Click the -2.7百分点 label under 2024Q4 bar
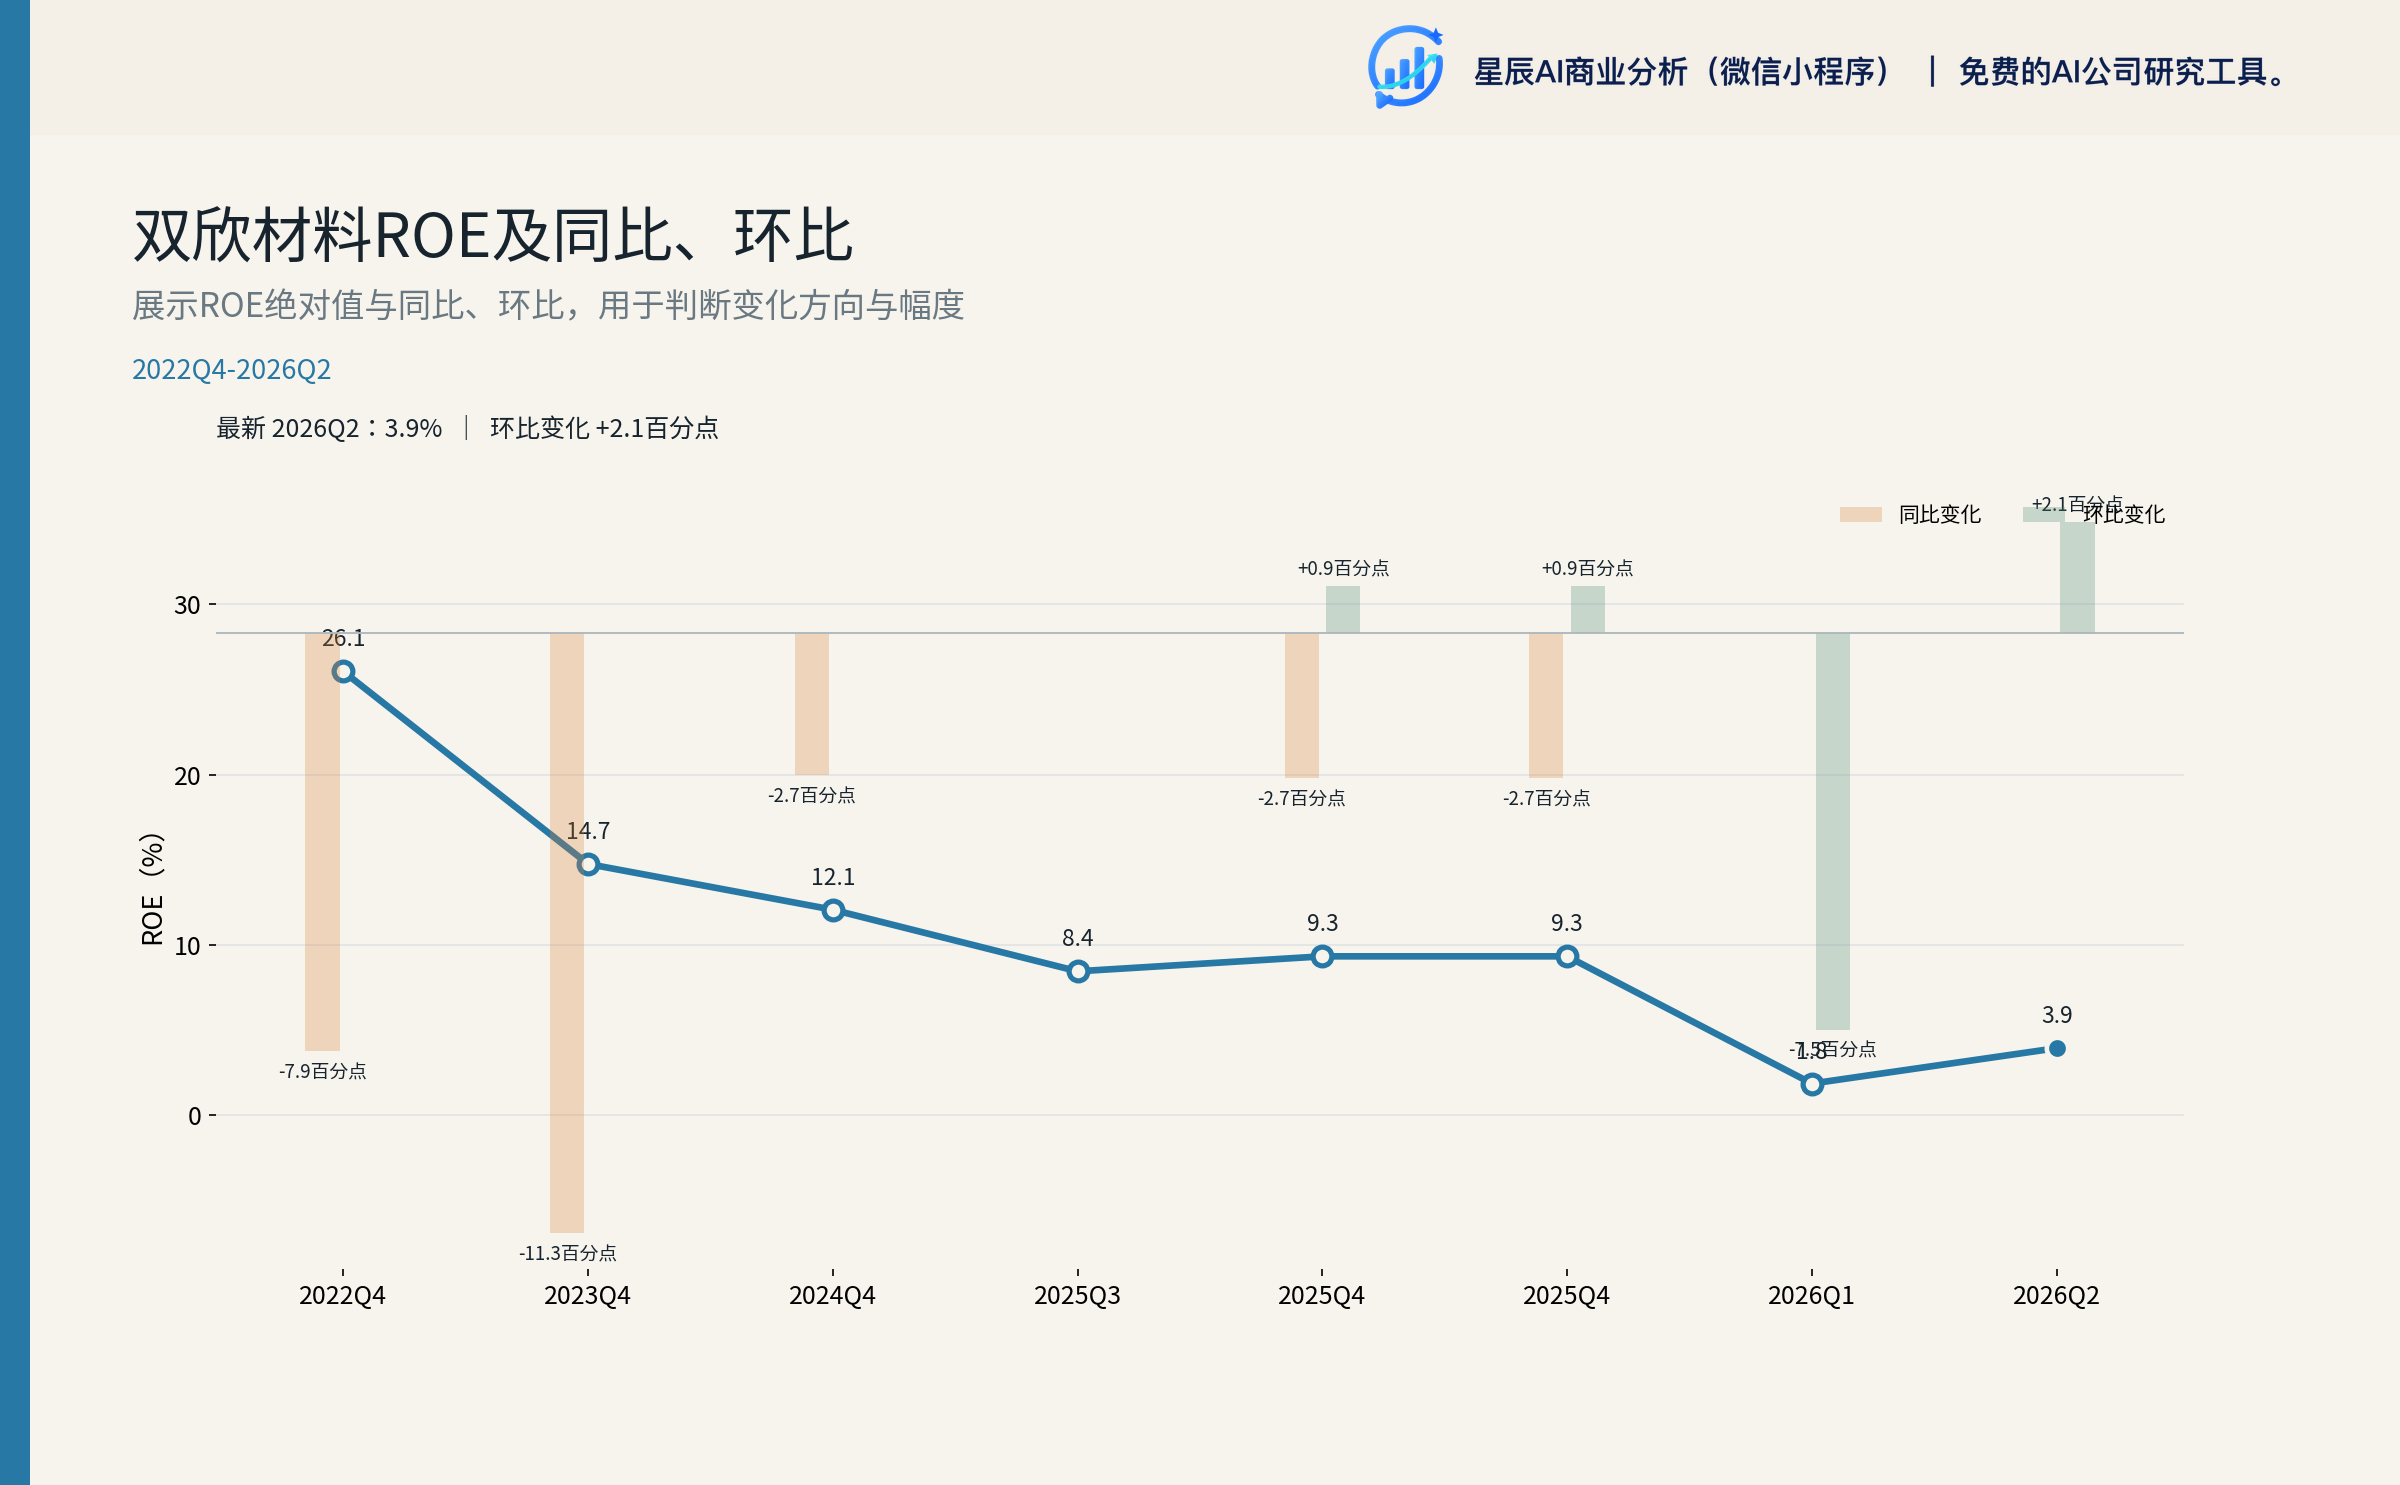This screenshot has width=2400, height=1485. [811, 795]
